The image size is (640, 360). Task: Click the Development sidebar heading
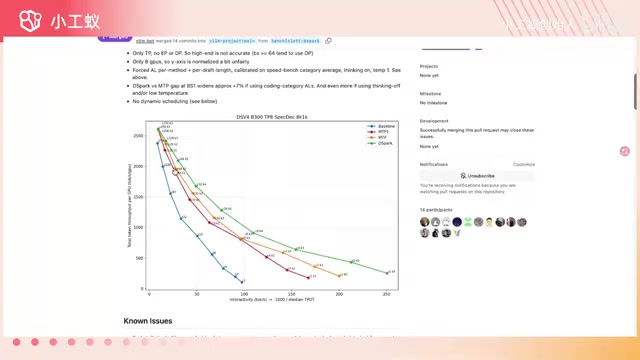coord(434,121)
